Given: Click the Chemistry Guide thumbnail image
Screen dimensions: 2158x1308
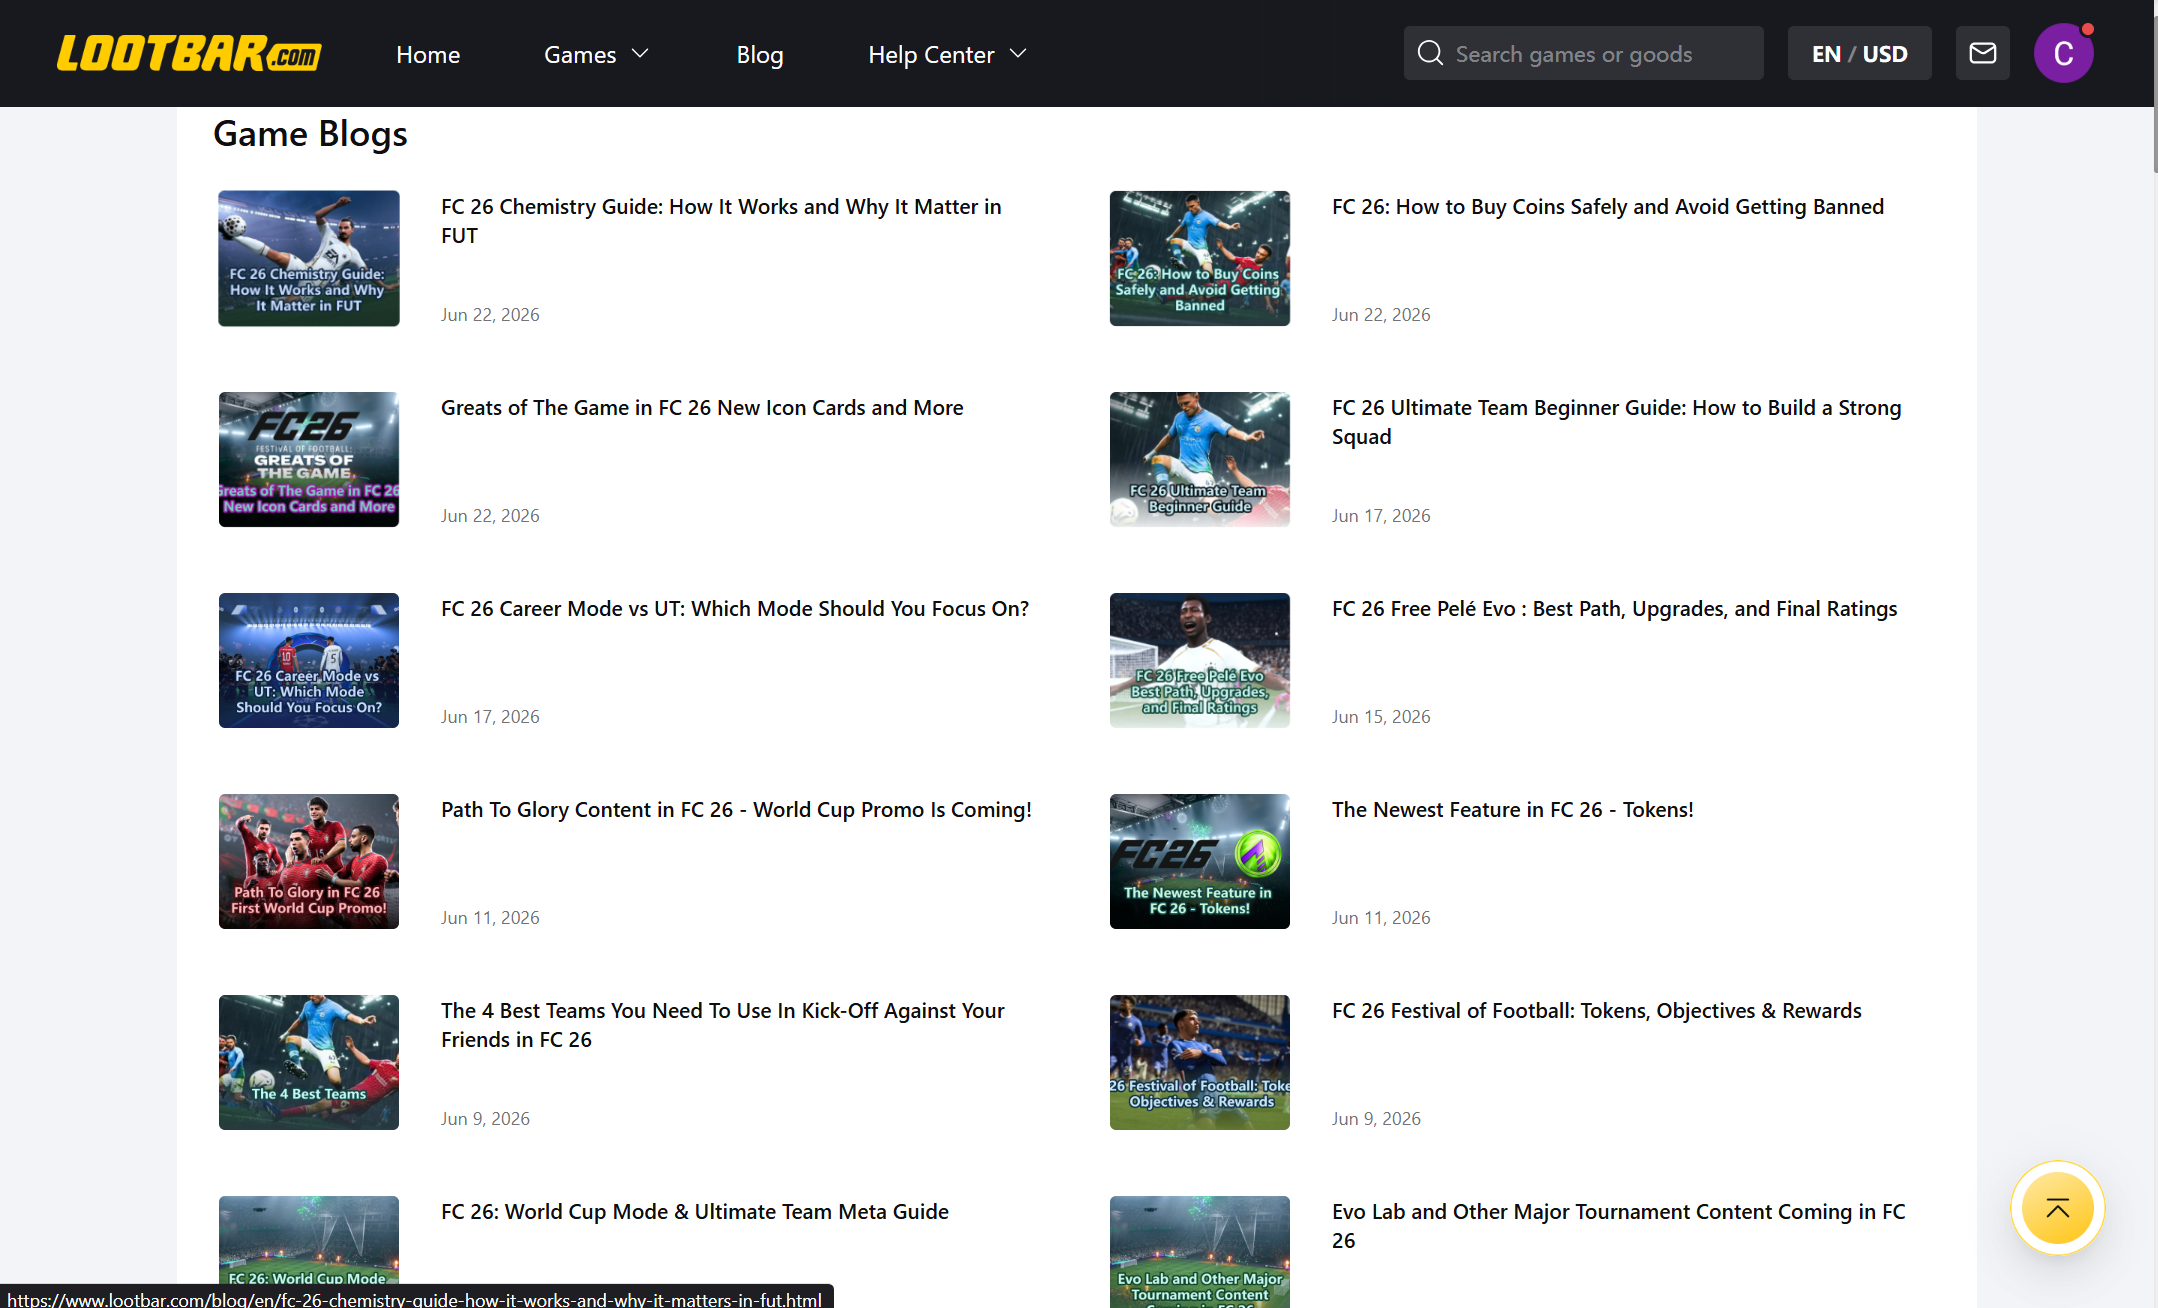Looking at the screenshot, I should coord(309,258).
